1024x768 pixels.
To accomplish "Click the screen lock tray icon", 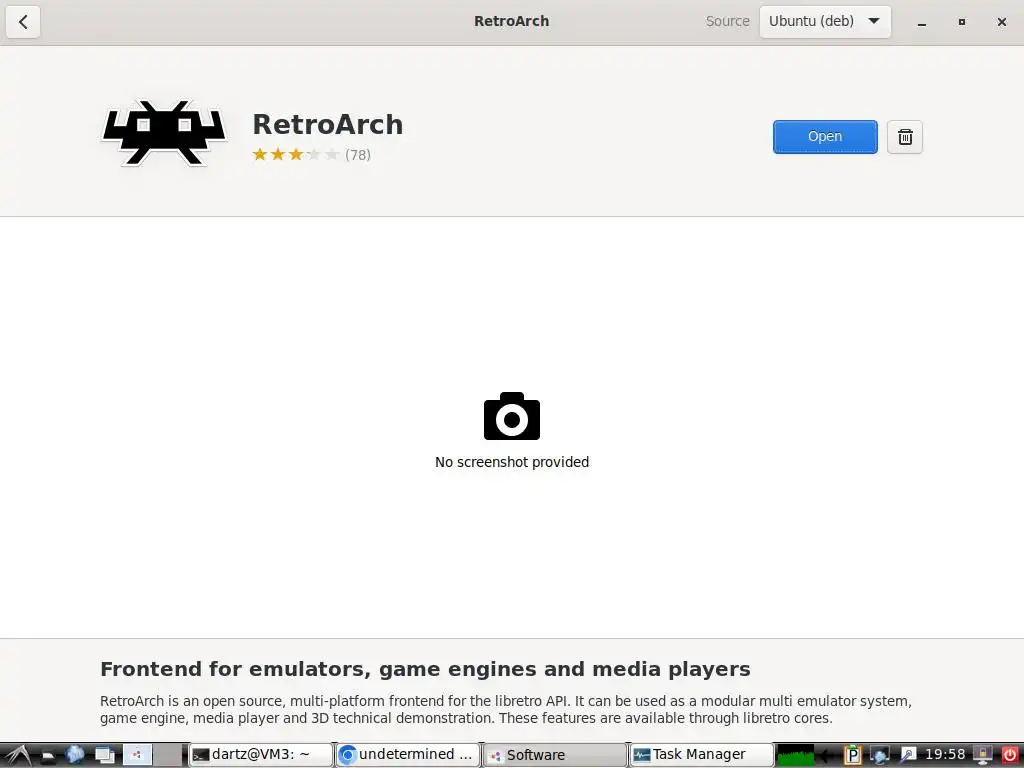I will pyautogui.click(x=983, y=756).
